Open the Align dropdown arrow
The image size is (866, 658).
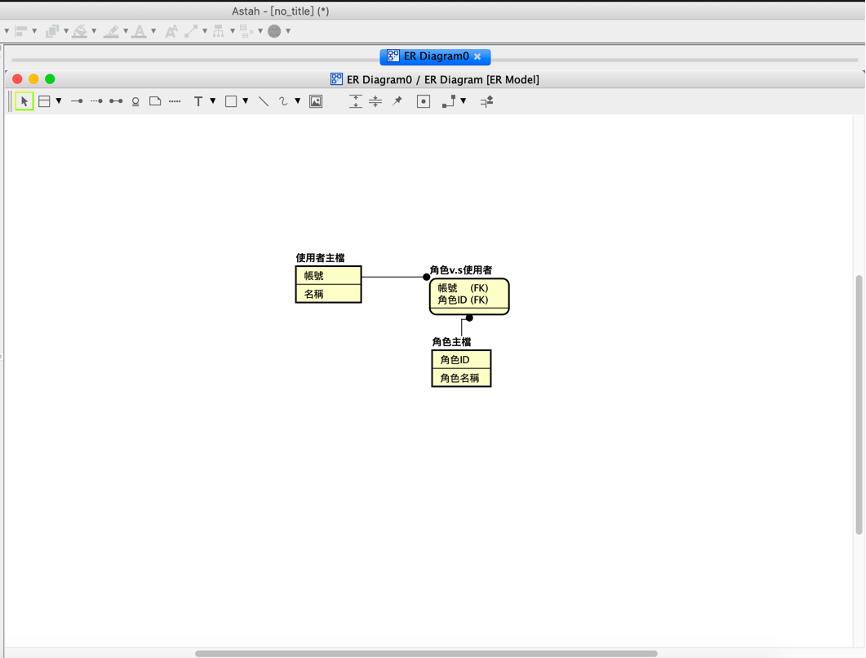click(34, 31)
